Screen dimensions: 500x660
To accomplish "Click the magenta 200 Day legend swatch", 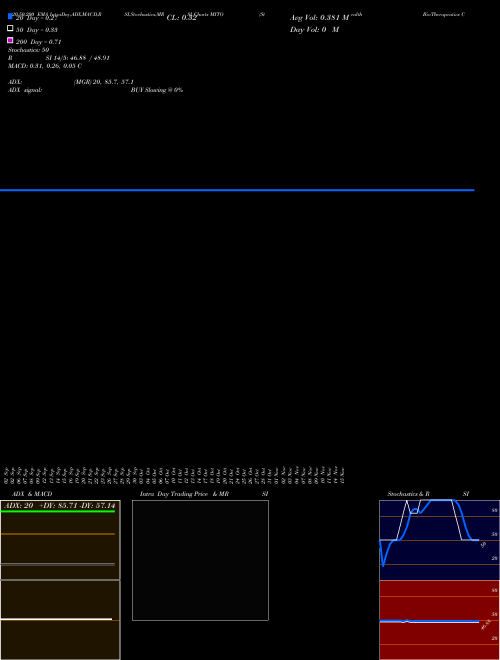I will [10, 40].
